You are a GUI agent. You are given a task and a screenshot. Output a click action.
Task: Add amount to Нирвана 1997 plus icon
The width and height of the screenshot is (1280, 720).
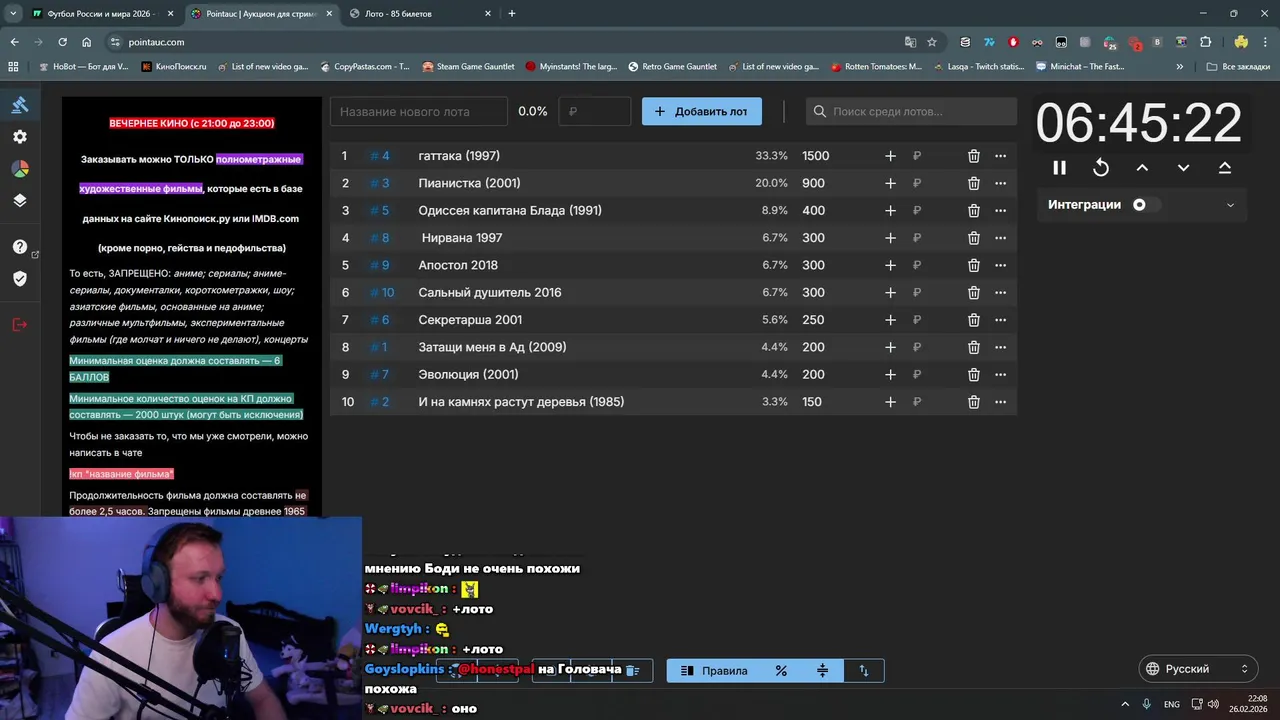(x=890, y=238)
